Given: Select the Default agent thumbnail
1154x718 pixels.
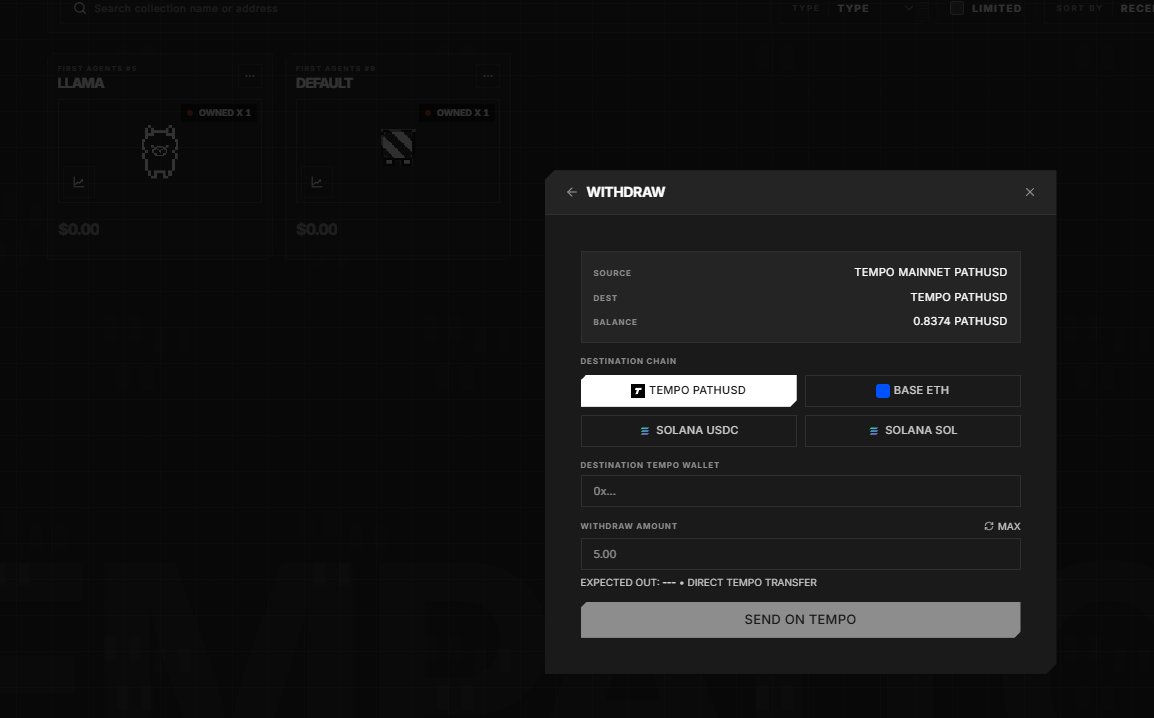Looking at the screenshot, I should click(x=397, y=146).
